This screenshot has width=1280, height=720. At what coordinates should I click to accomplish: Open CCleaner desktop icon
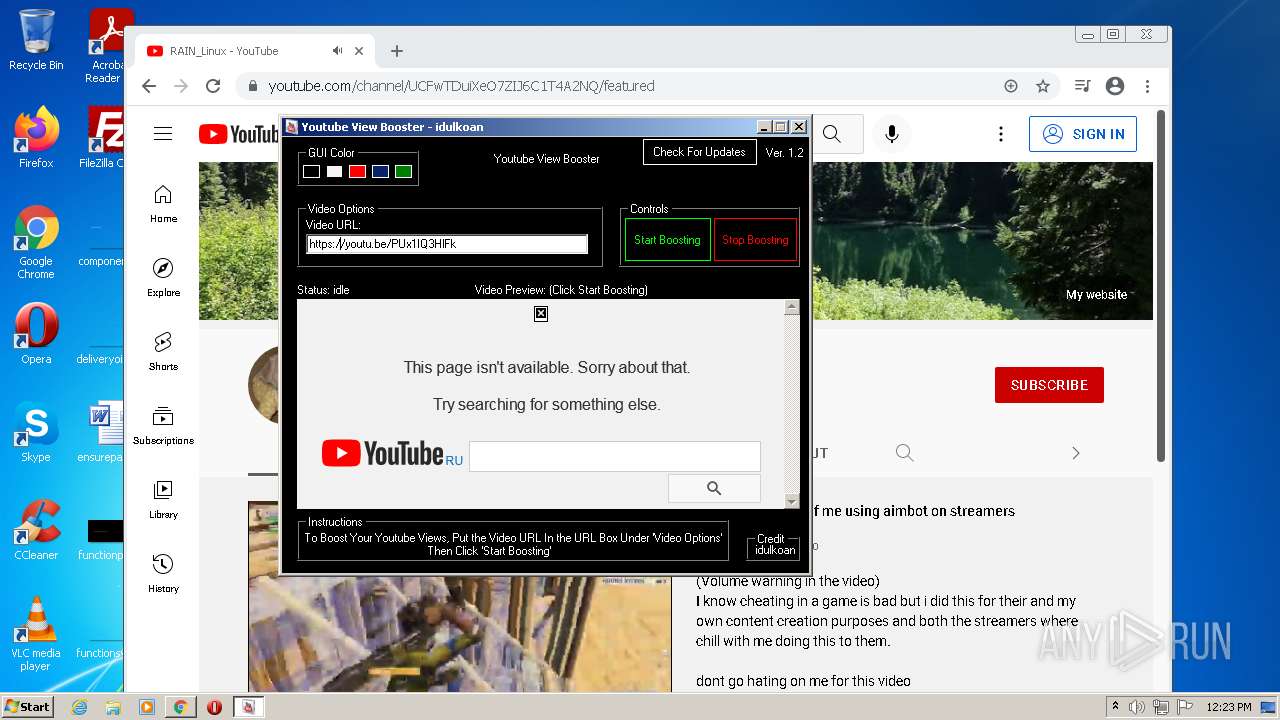[36, 529]
